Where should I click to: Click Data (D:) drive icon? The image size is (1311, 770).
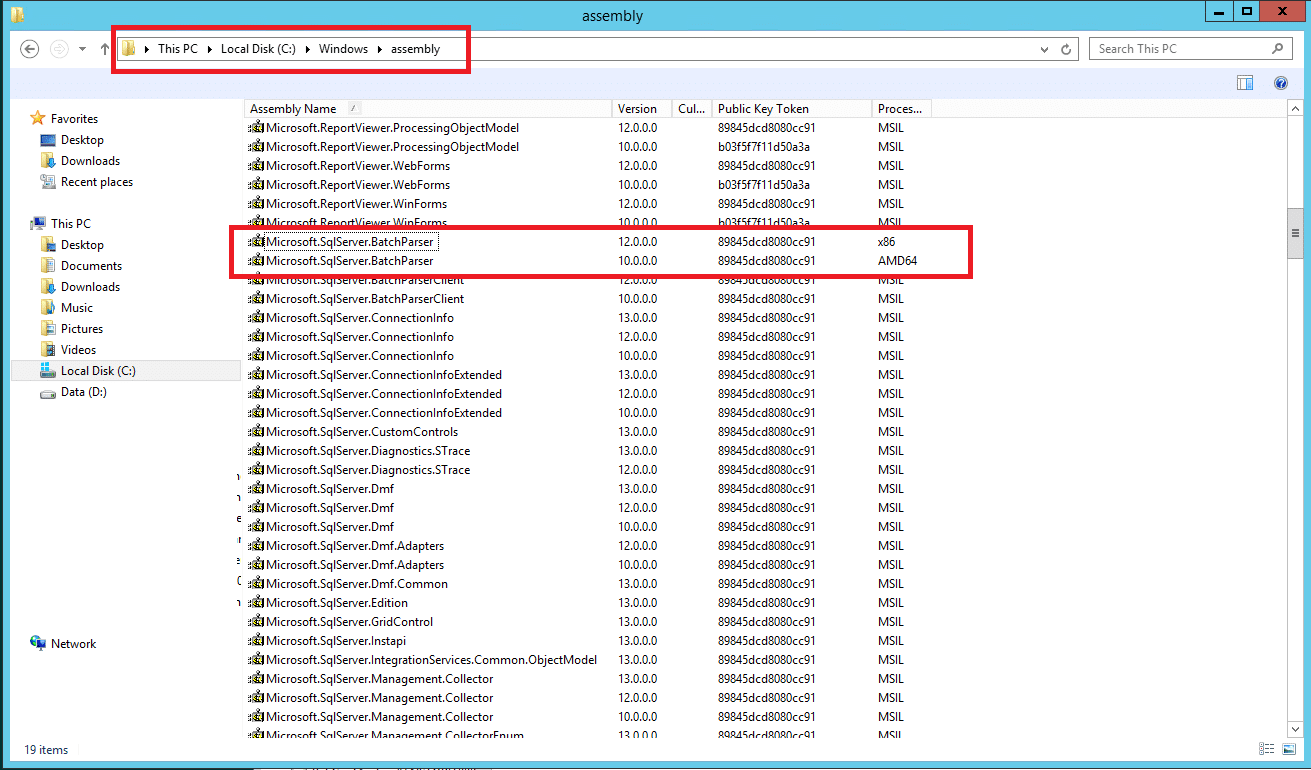point(48,393)
